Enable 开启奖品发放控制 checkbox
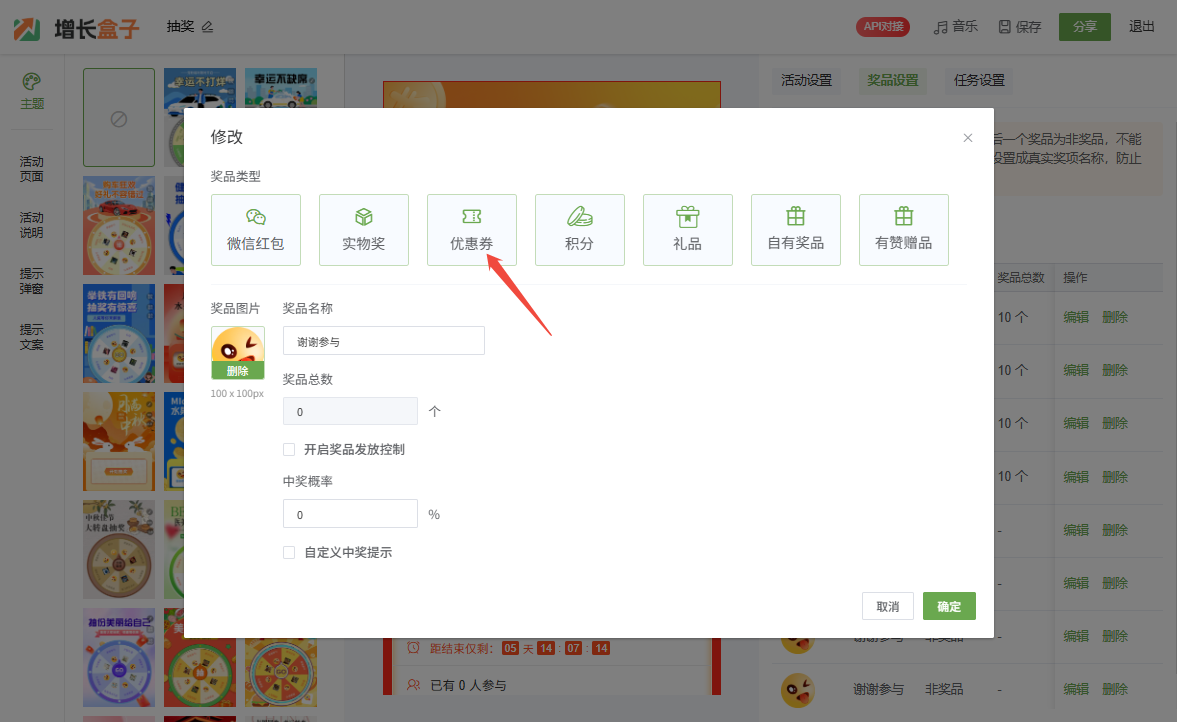Image resolution: width=1177 pixels, height=722 pixels. tap(289, 450)
